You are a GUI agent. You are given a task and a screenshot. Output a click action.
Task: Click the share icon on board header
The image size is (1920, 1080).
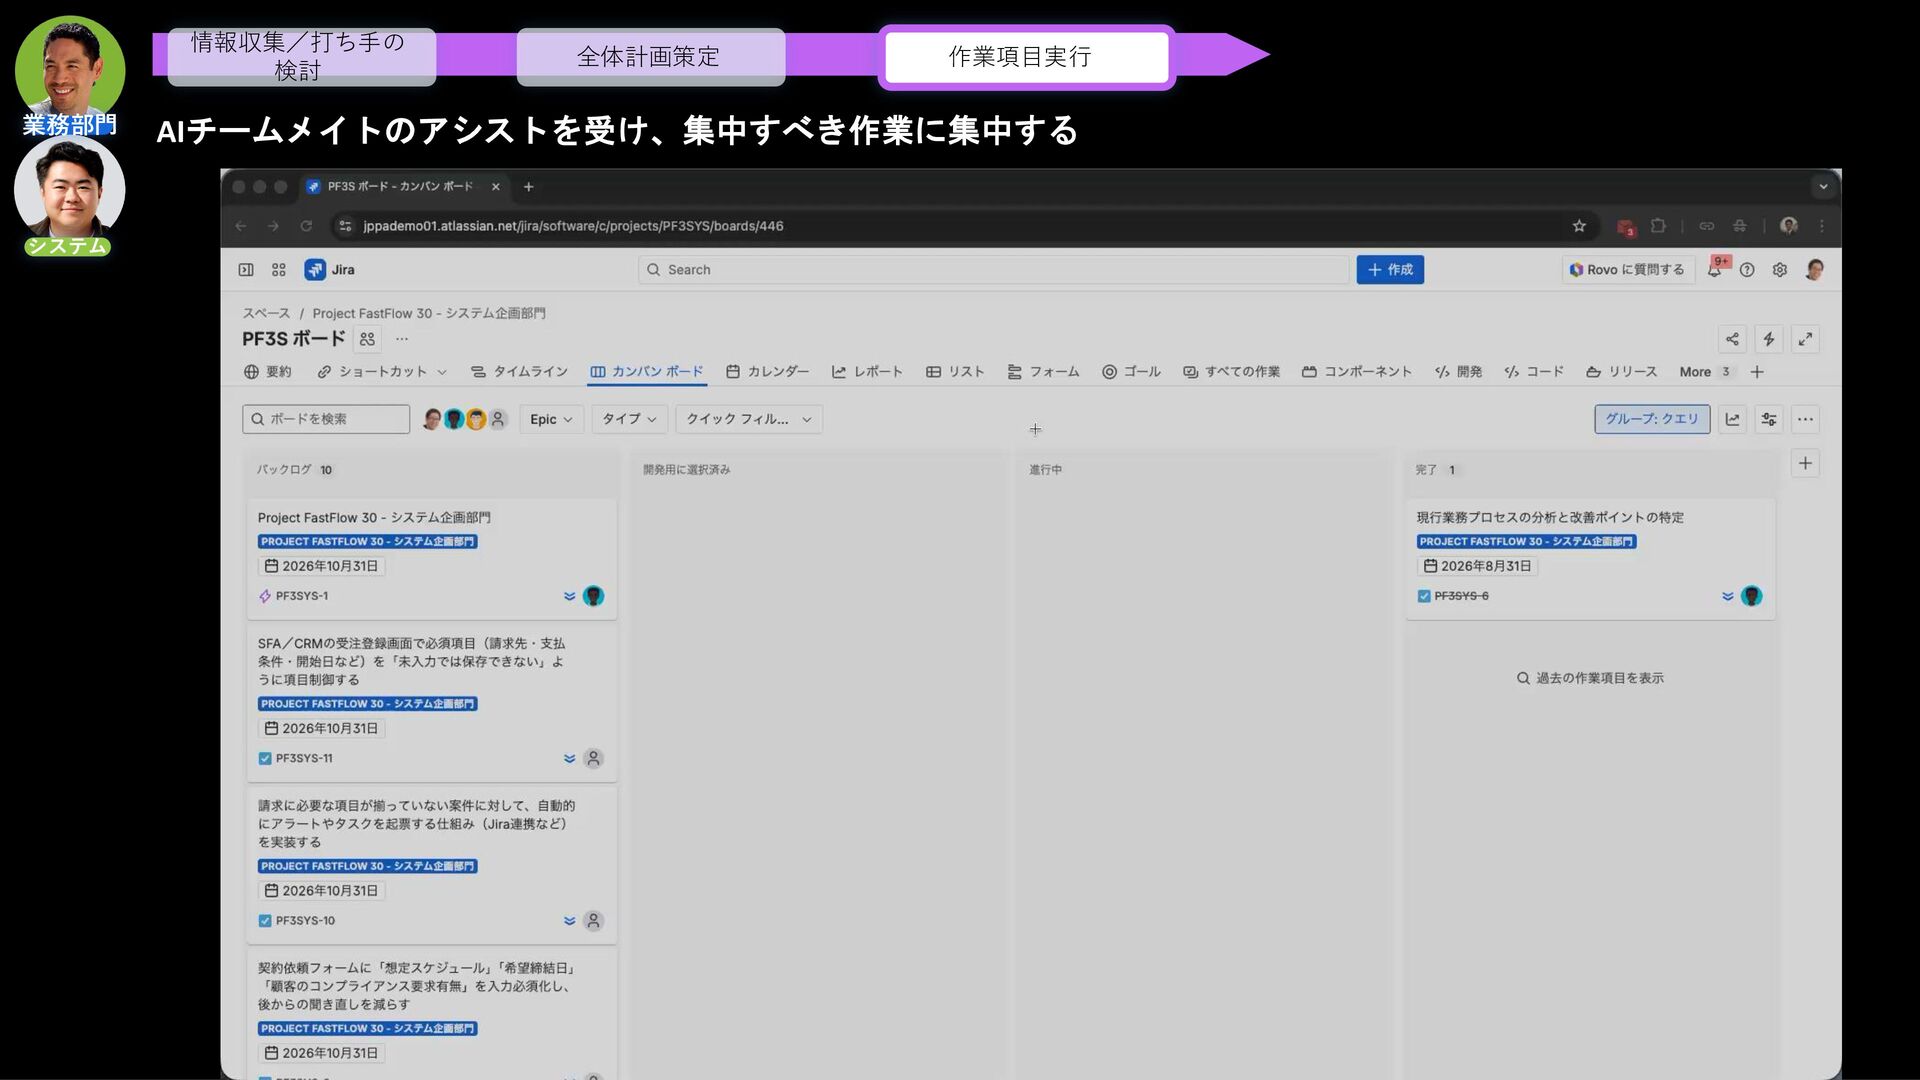(1732, 339)
